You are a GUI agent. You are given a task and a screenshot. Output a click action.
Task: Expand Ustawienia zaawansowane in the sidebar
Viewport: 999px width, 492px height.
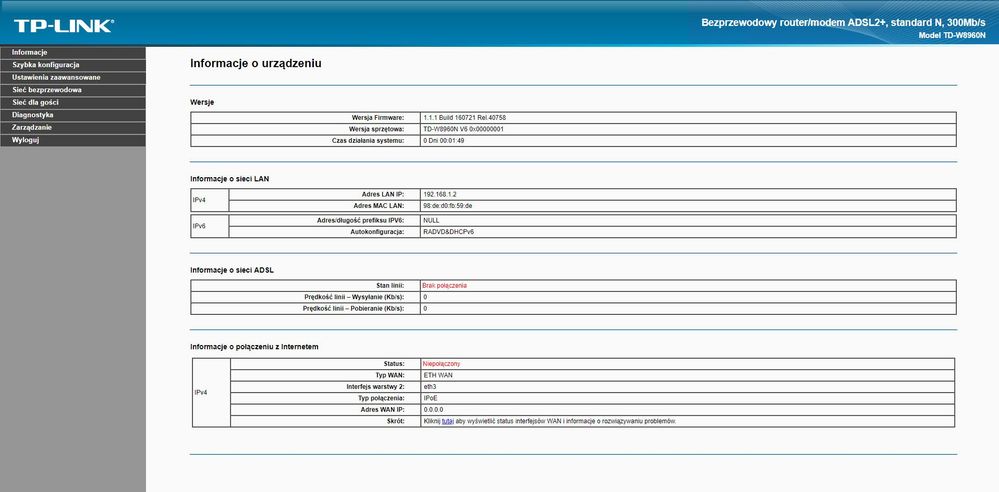pos(56,77)
